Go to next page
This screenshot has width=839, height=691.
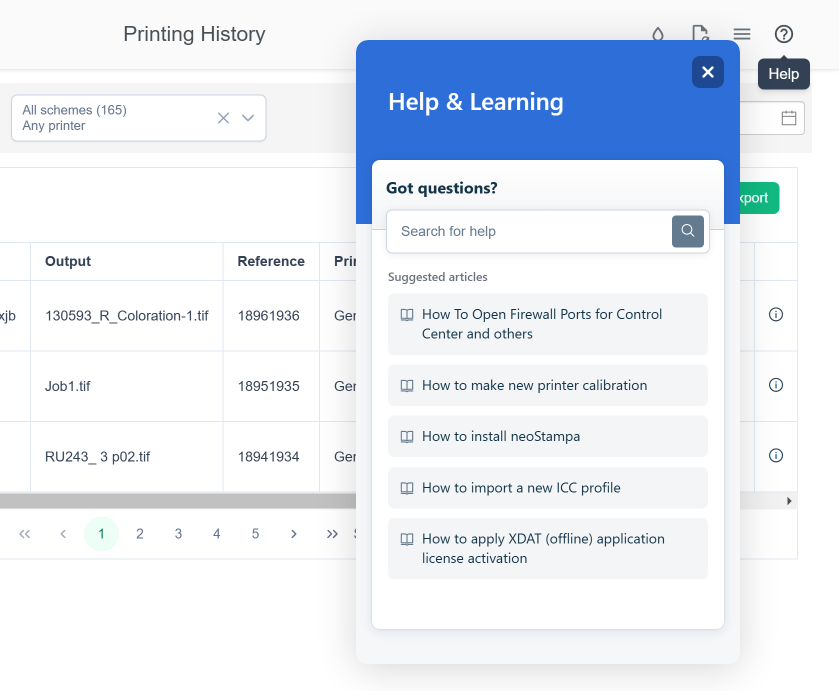click(x=293, y=534)
